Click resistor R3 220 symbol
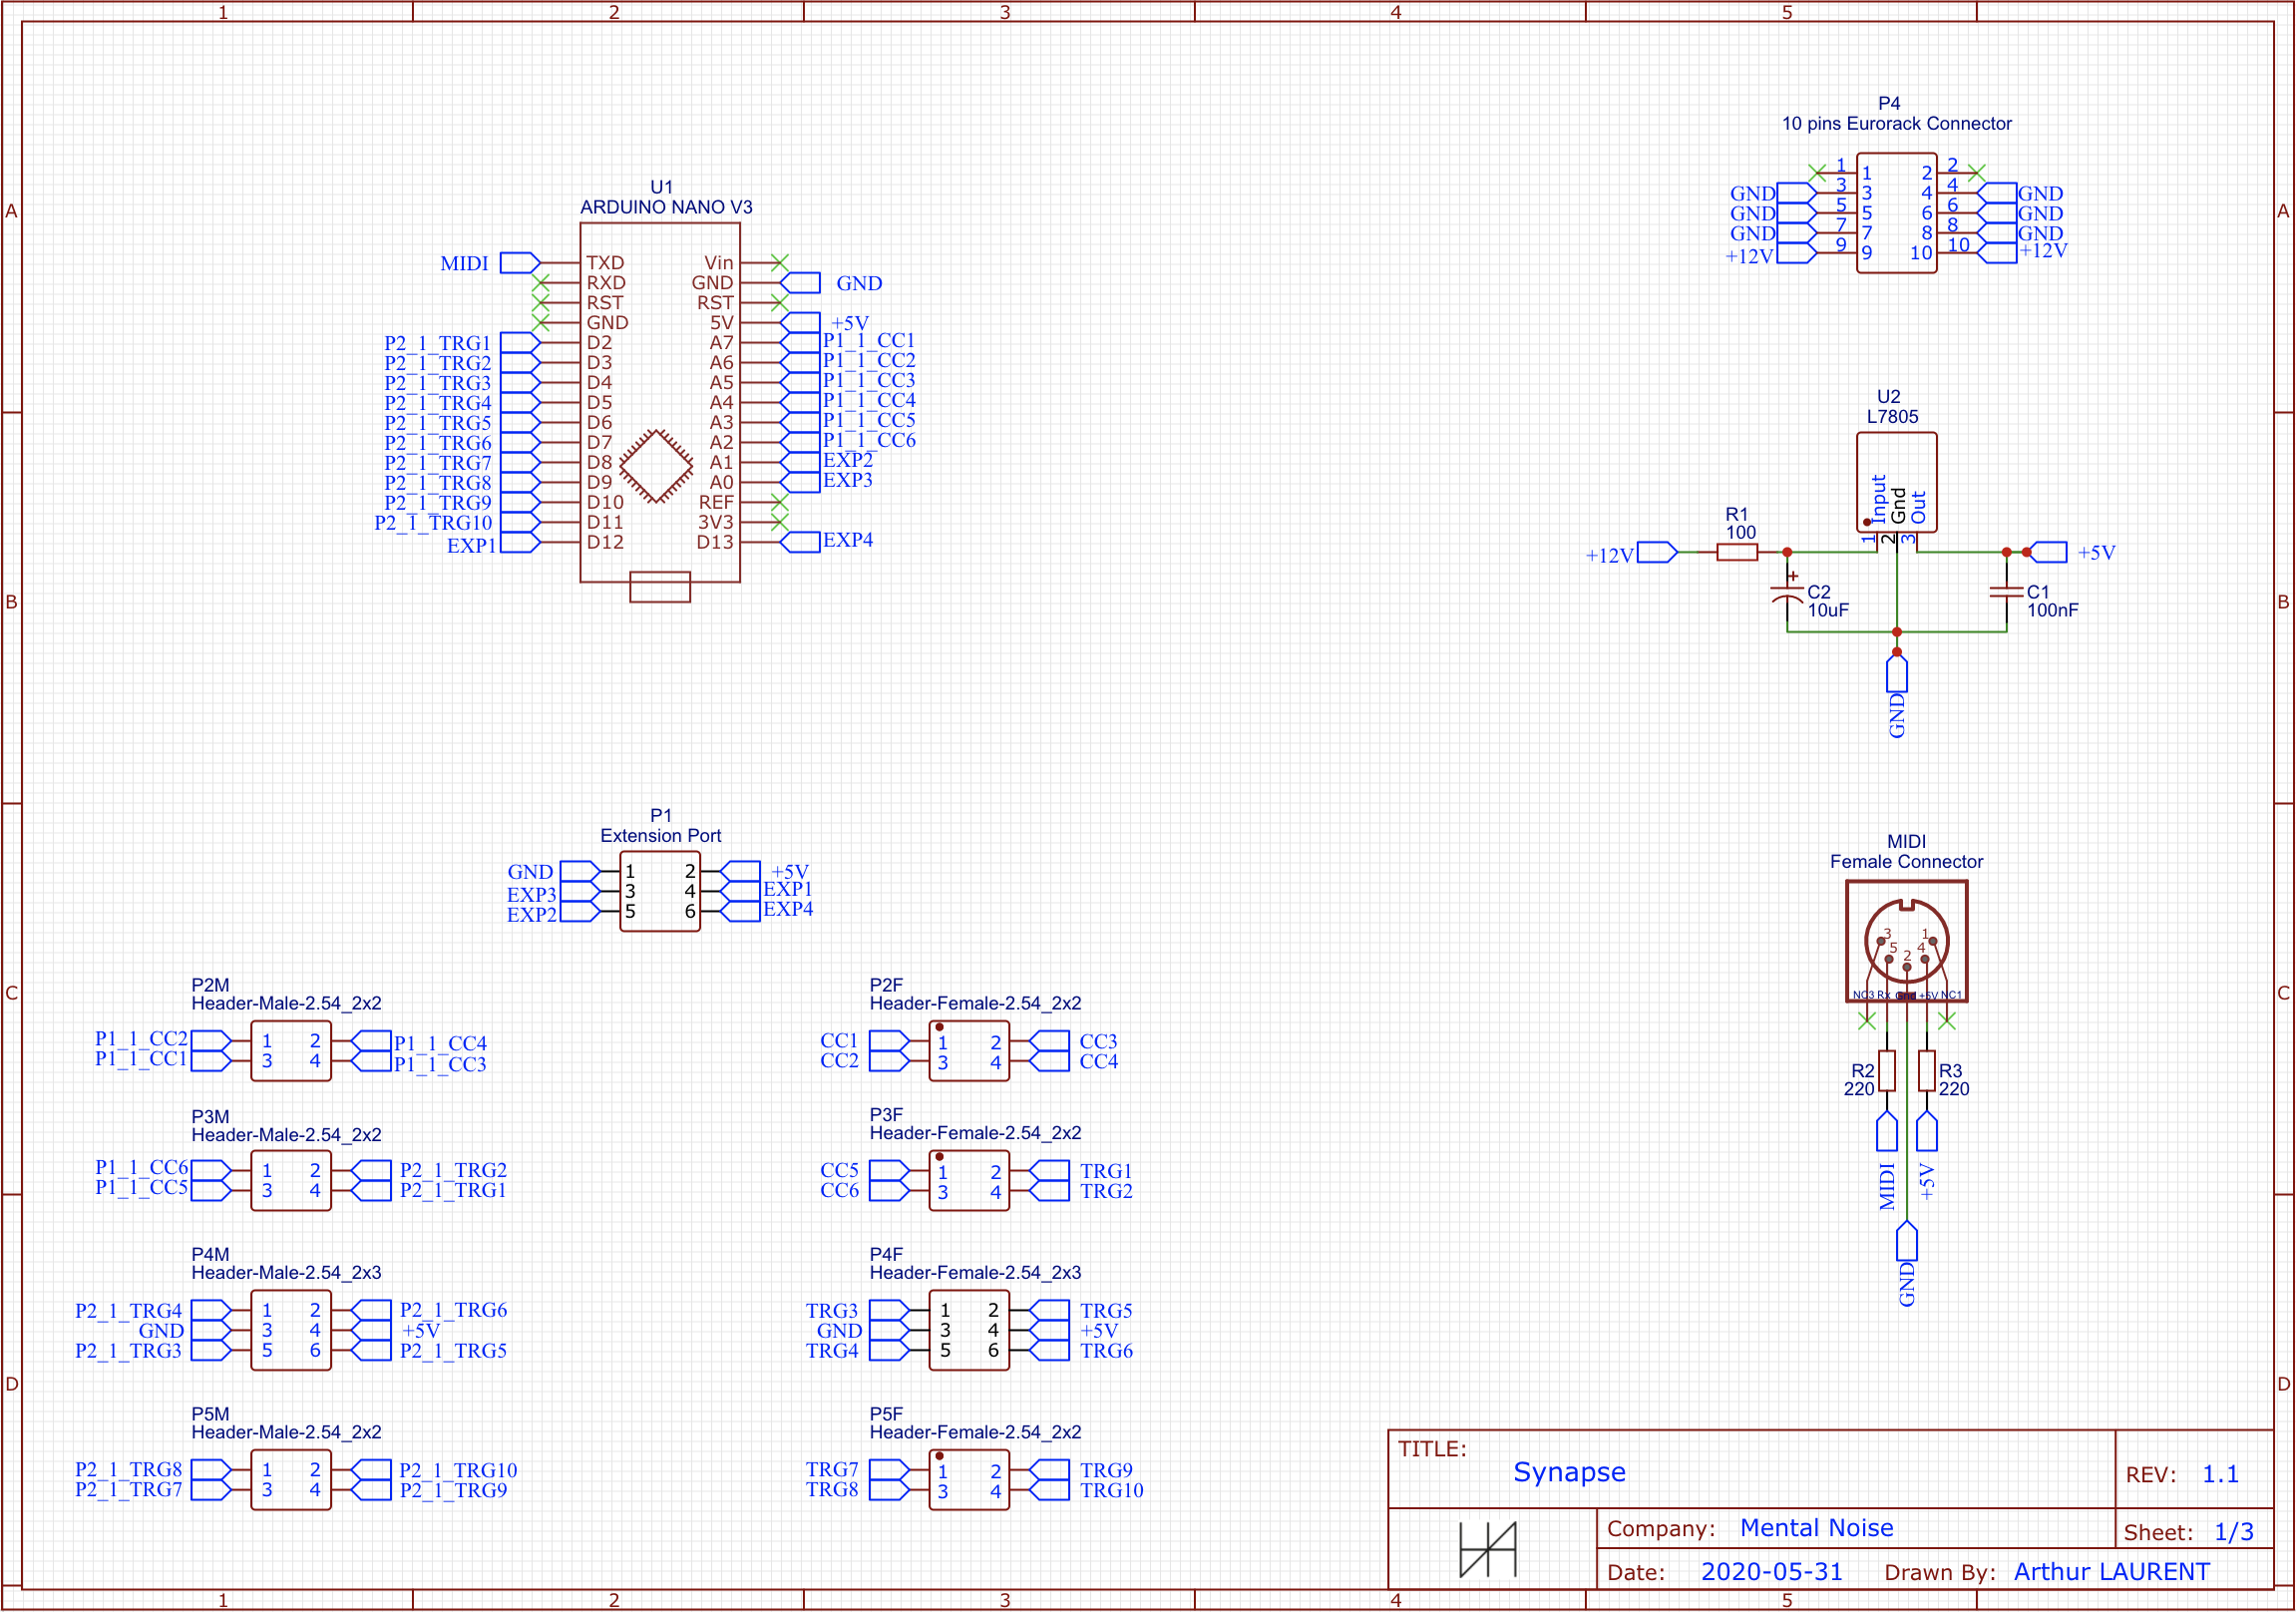 (x=1926, y=1071)
